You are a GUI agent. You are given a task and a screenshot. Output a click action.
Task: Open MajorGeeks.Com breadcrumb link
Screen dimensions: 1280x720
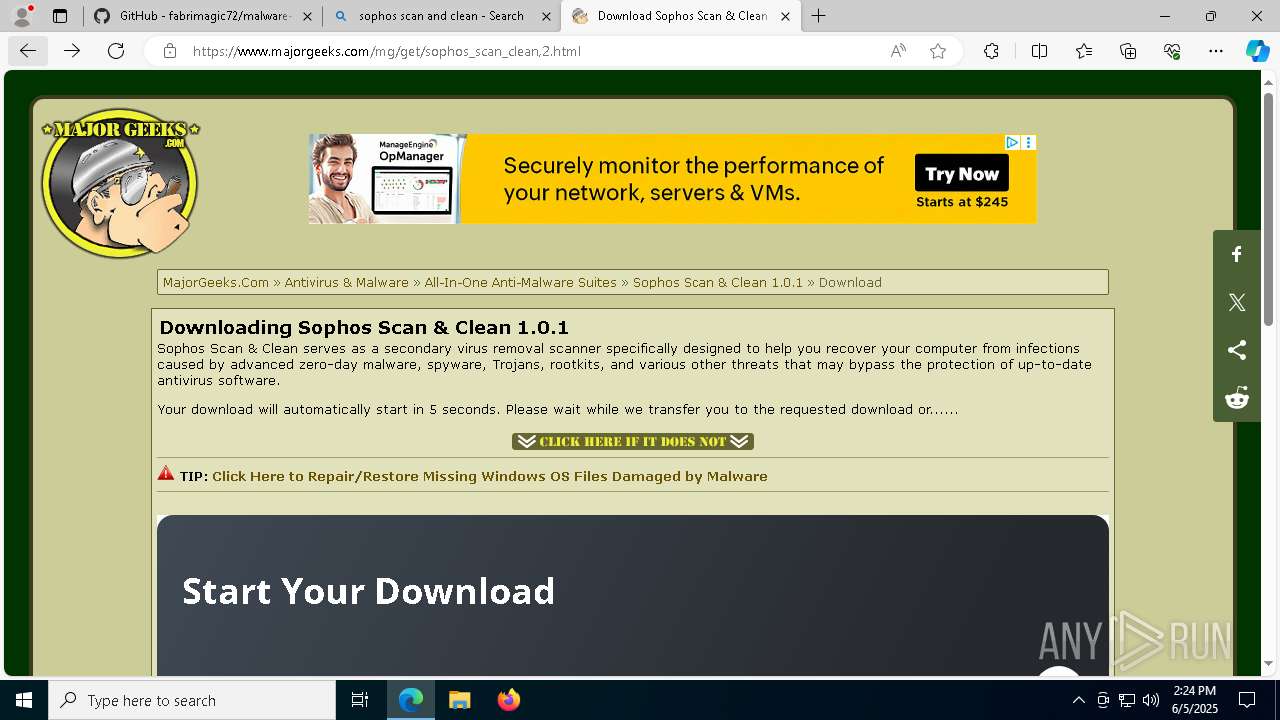[x=216, y=282]
